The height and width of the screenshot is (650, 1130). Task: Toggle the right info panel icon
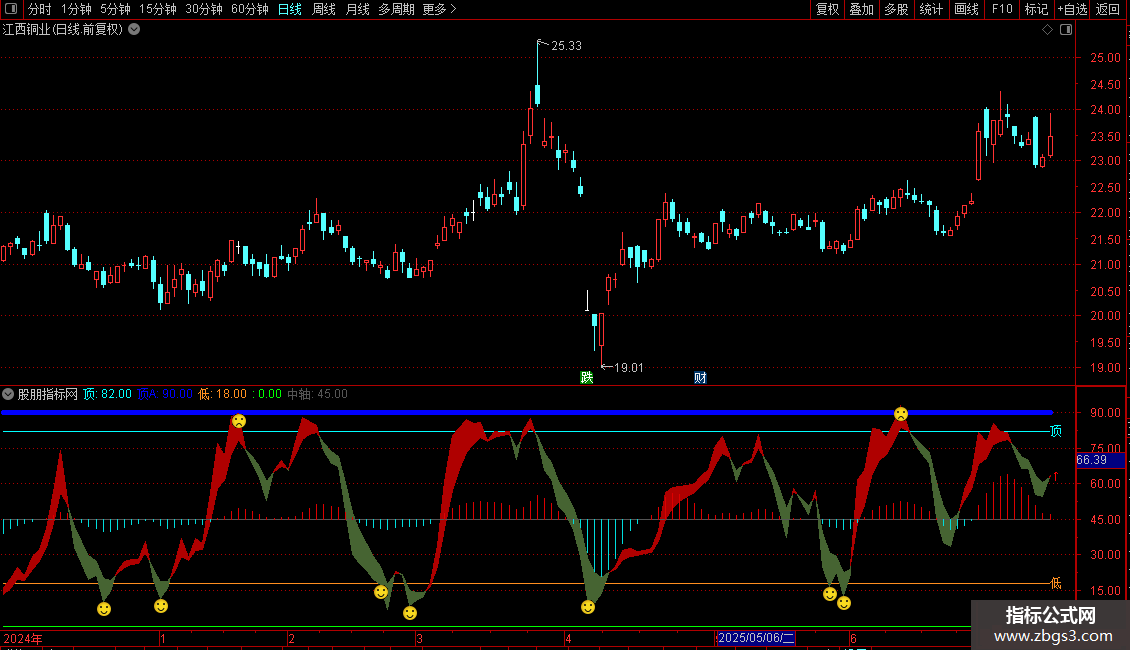click(x=1066, y=30)
